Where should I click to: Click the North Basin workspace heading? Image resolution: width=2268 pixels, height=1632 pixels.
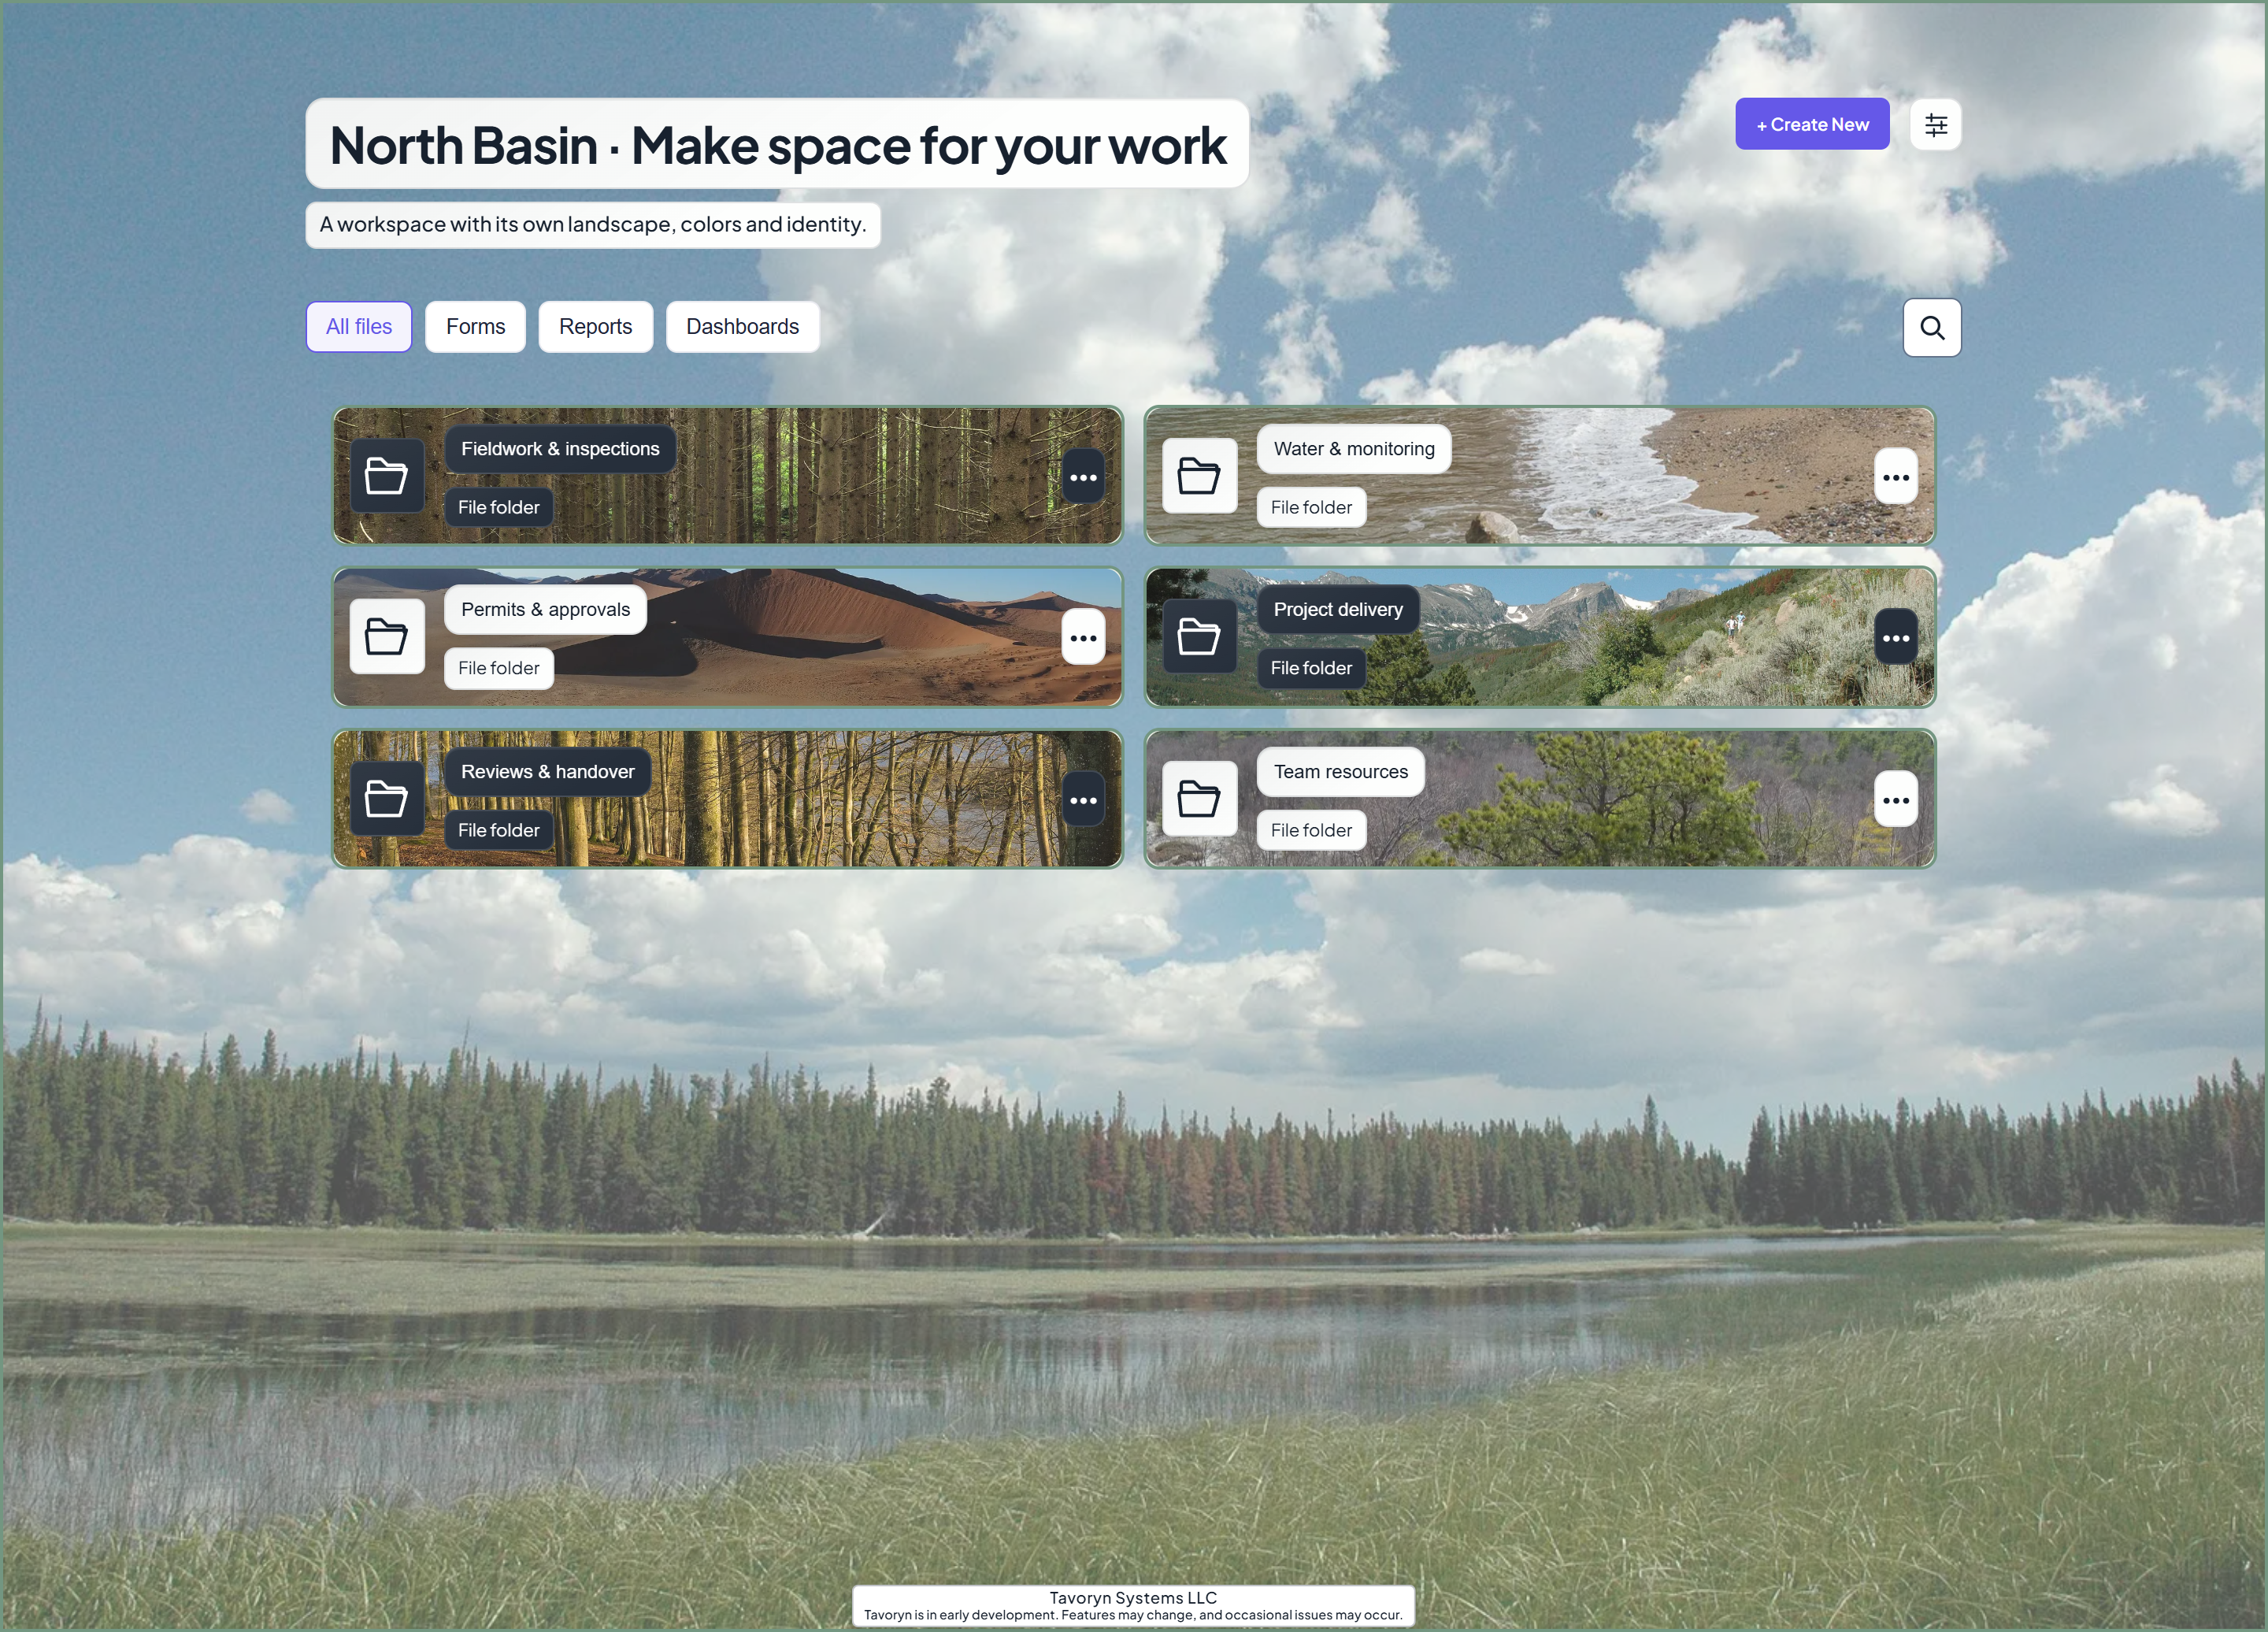[x=777, y=145]
